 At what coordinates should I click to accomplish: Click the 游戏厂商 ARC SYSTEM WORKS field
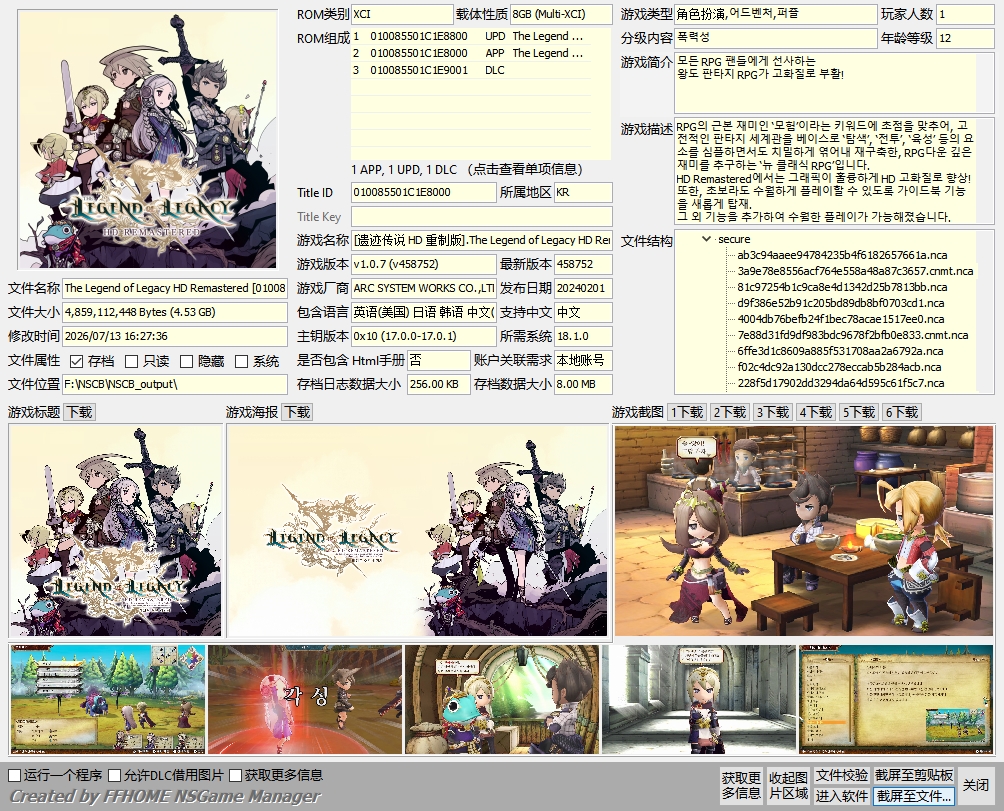423,288
